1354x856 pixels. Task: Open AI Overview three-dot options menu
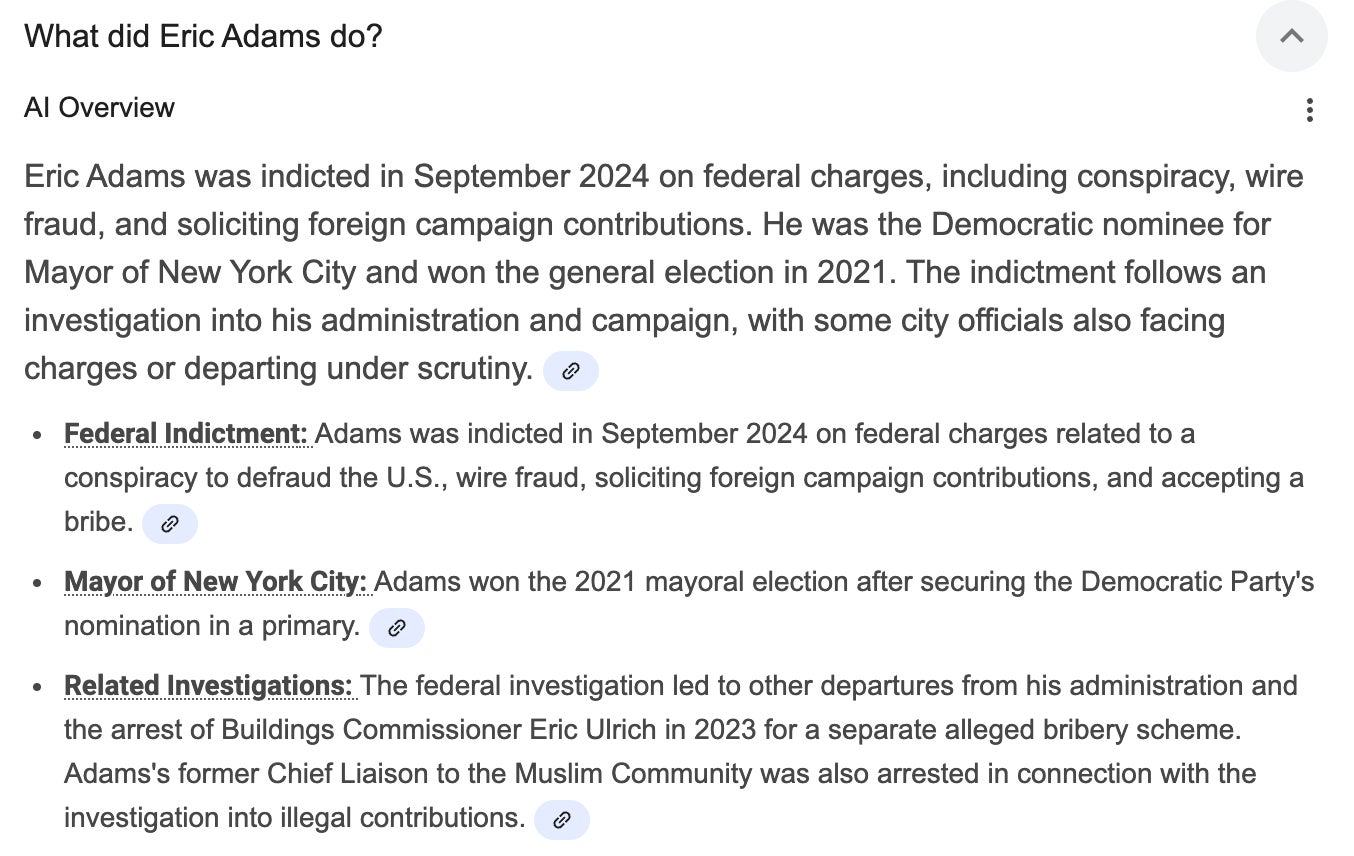click(x=1309, y=110)
